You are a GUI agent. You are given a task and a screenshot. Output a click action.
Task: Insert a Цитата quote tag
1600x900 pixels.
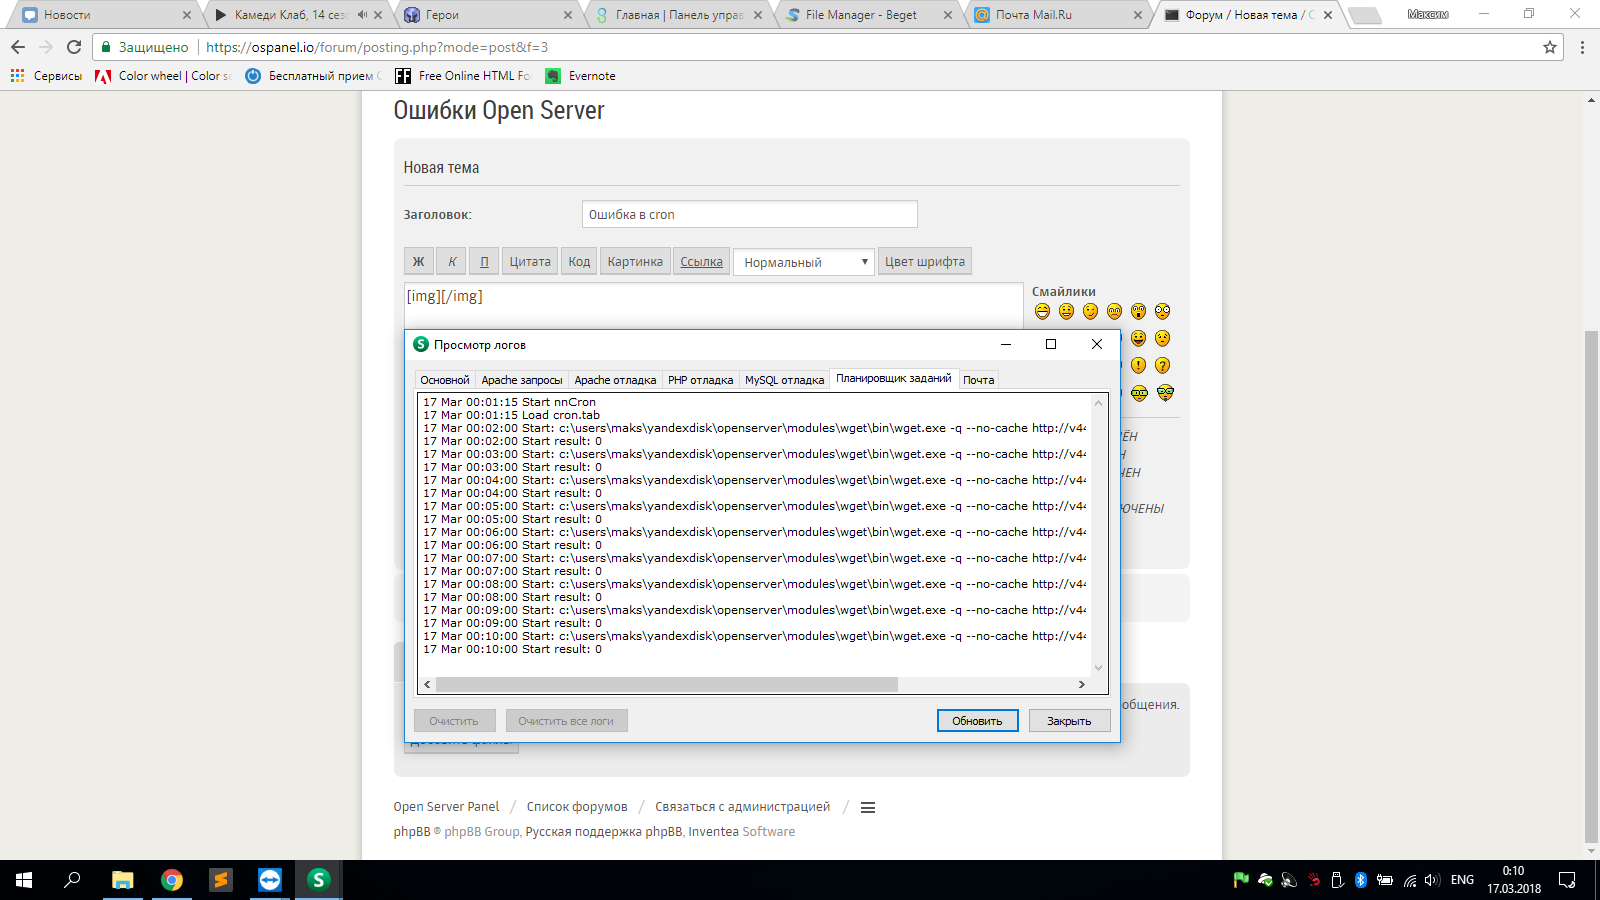click(x=529, y=262)
